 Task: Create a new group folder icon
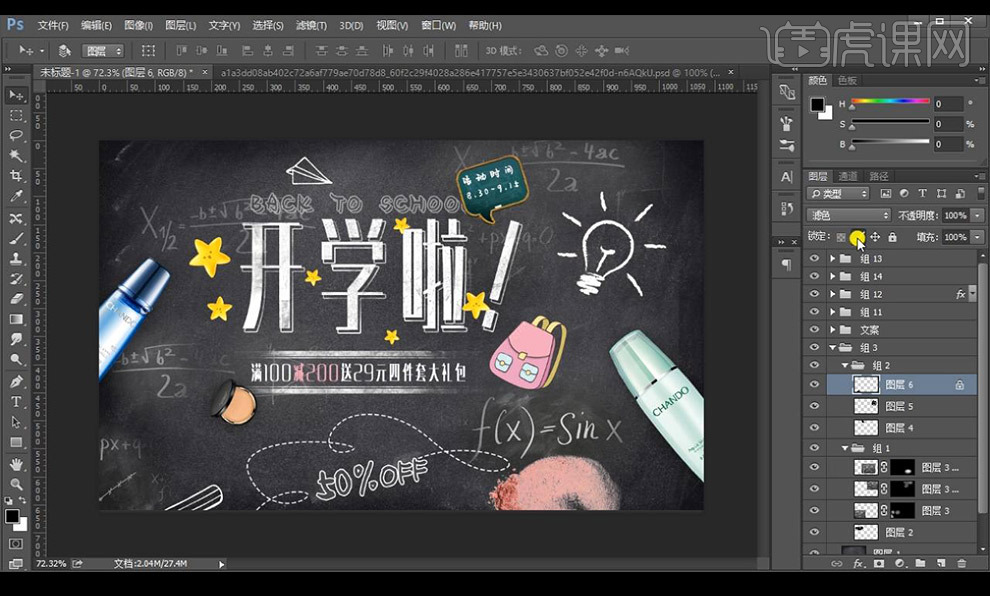pos(921,563)
